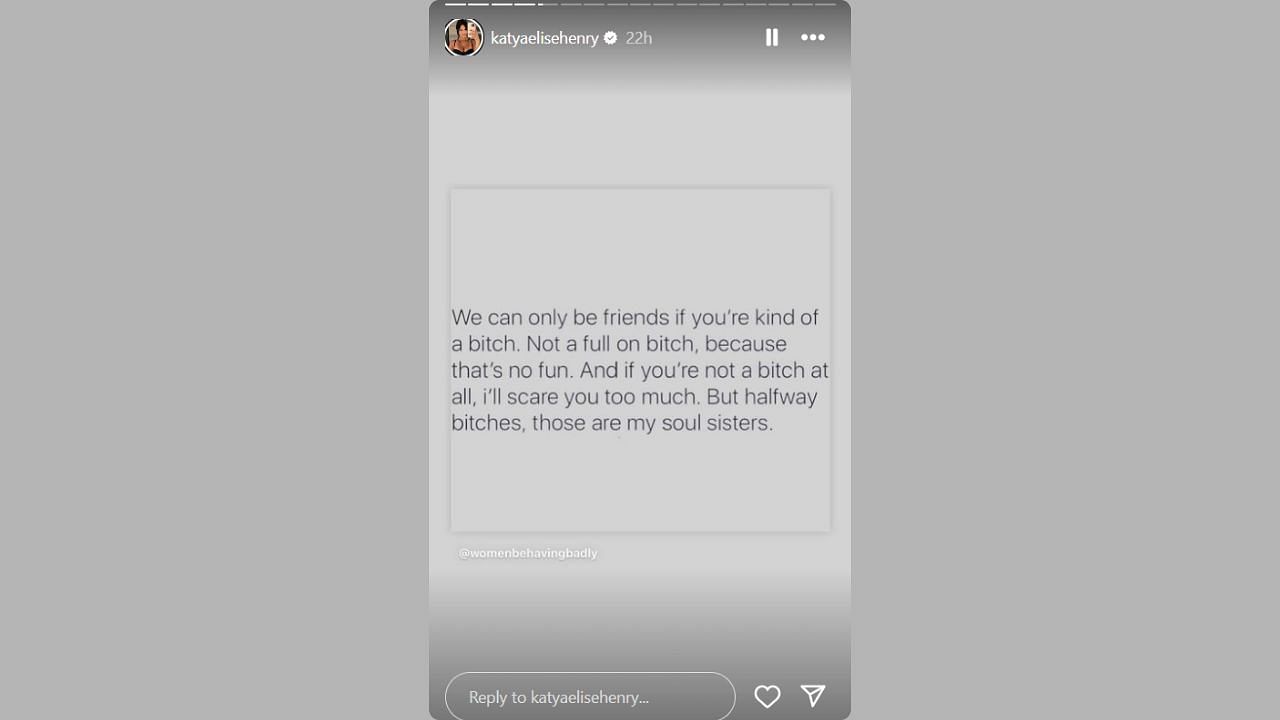Click the katyaelisehenry profile picture
Screen dimensions: 1280x720
coord(463,38)
